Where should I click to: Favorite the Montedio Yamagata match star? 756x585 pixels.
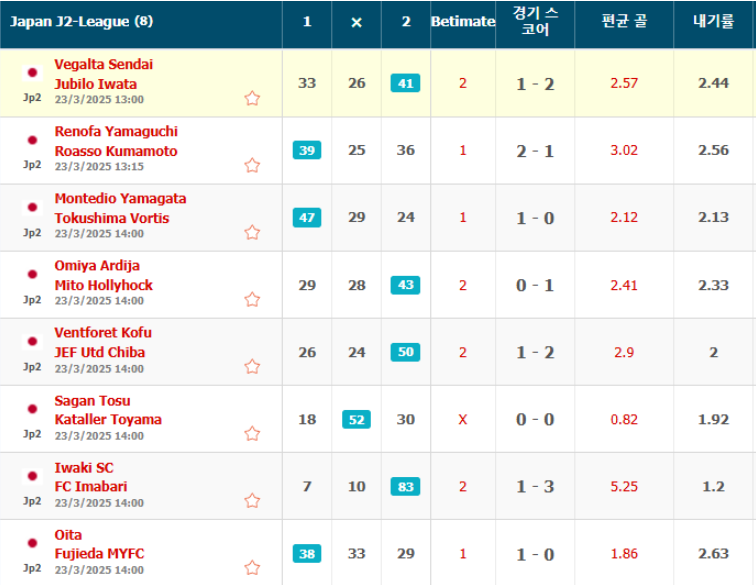(x=252, y=232)
